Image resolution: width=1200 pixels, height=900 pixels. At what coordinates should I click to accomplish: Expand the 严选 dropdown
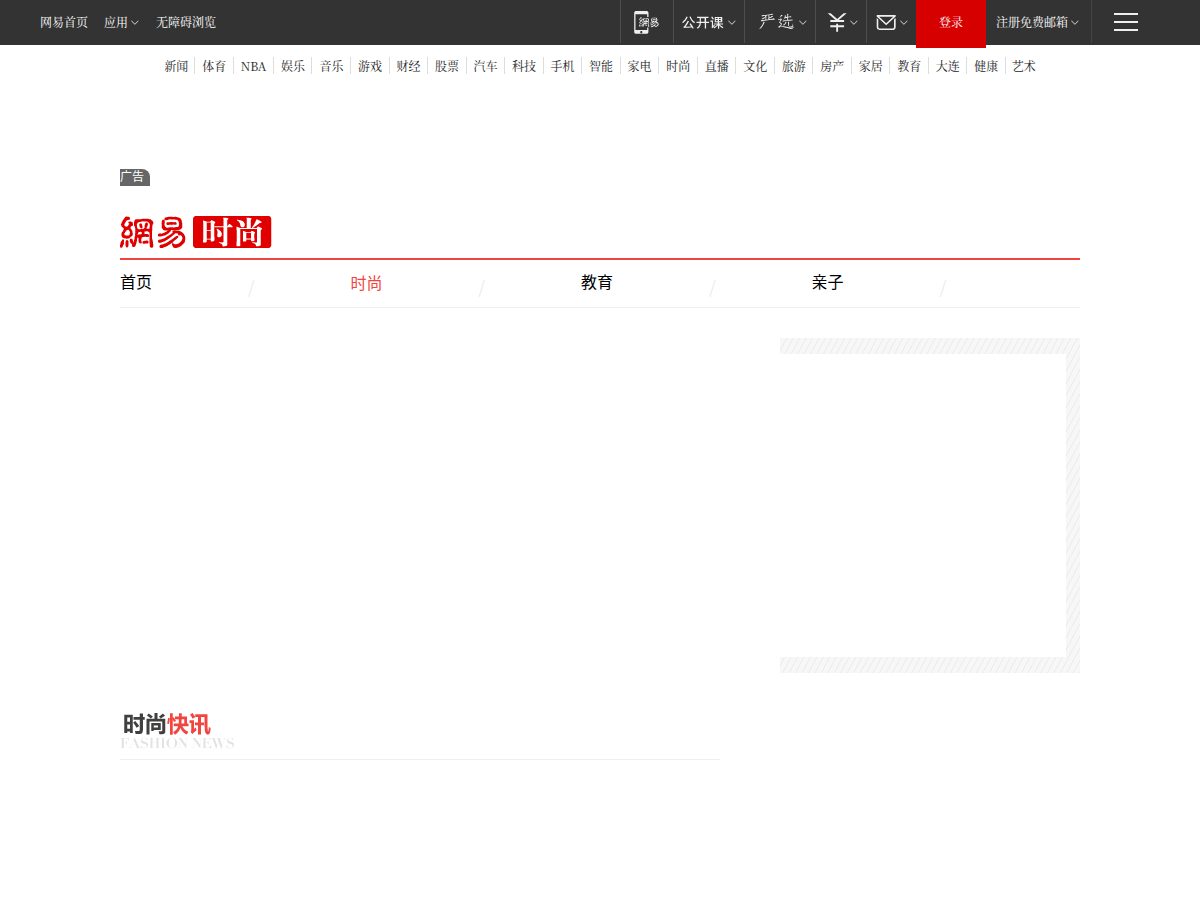pos(783,22)
